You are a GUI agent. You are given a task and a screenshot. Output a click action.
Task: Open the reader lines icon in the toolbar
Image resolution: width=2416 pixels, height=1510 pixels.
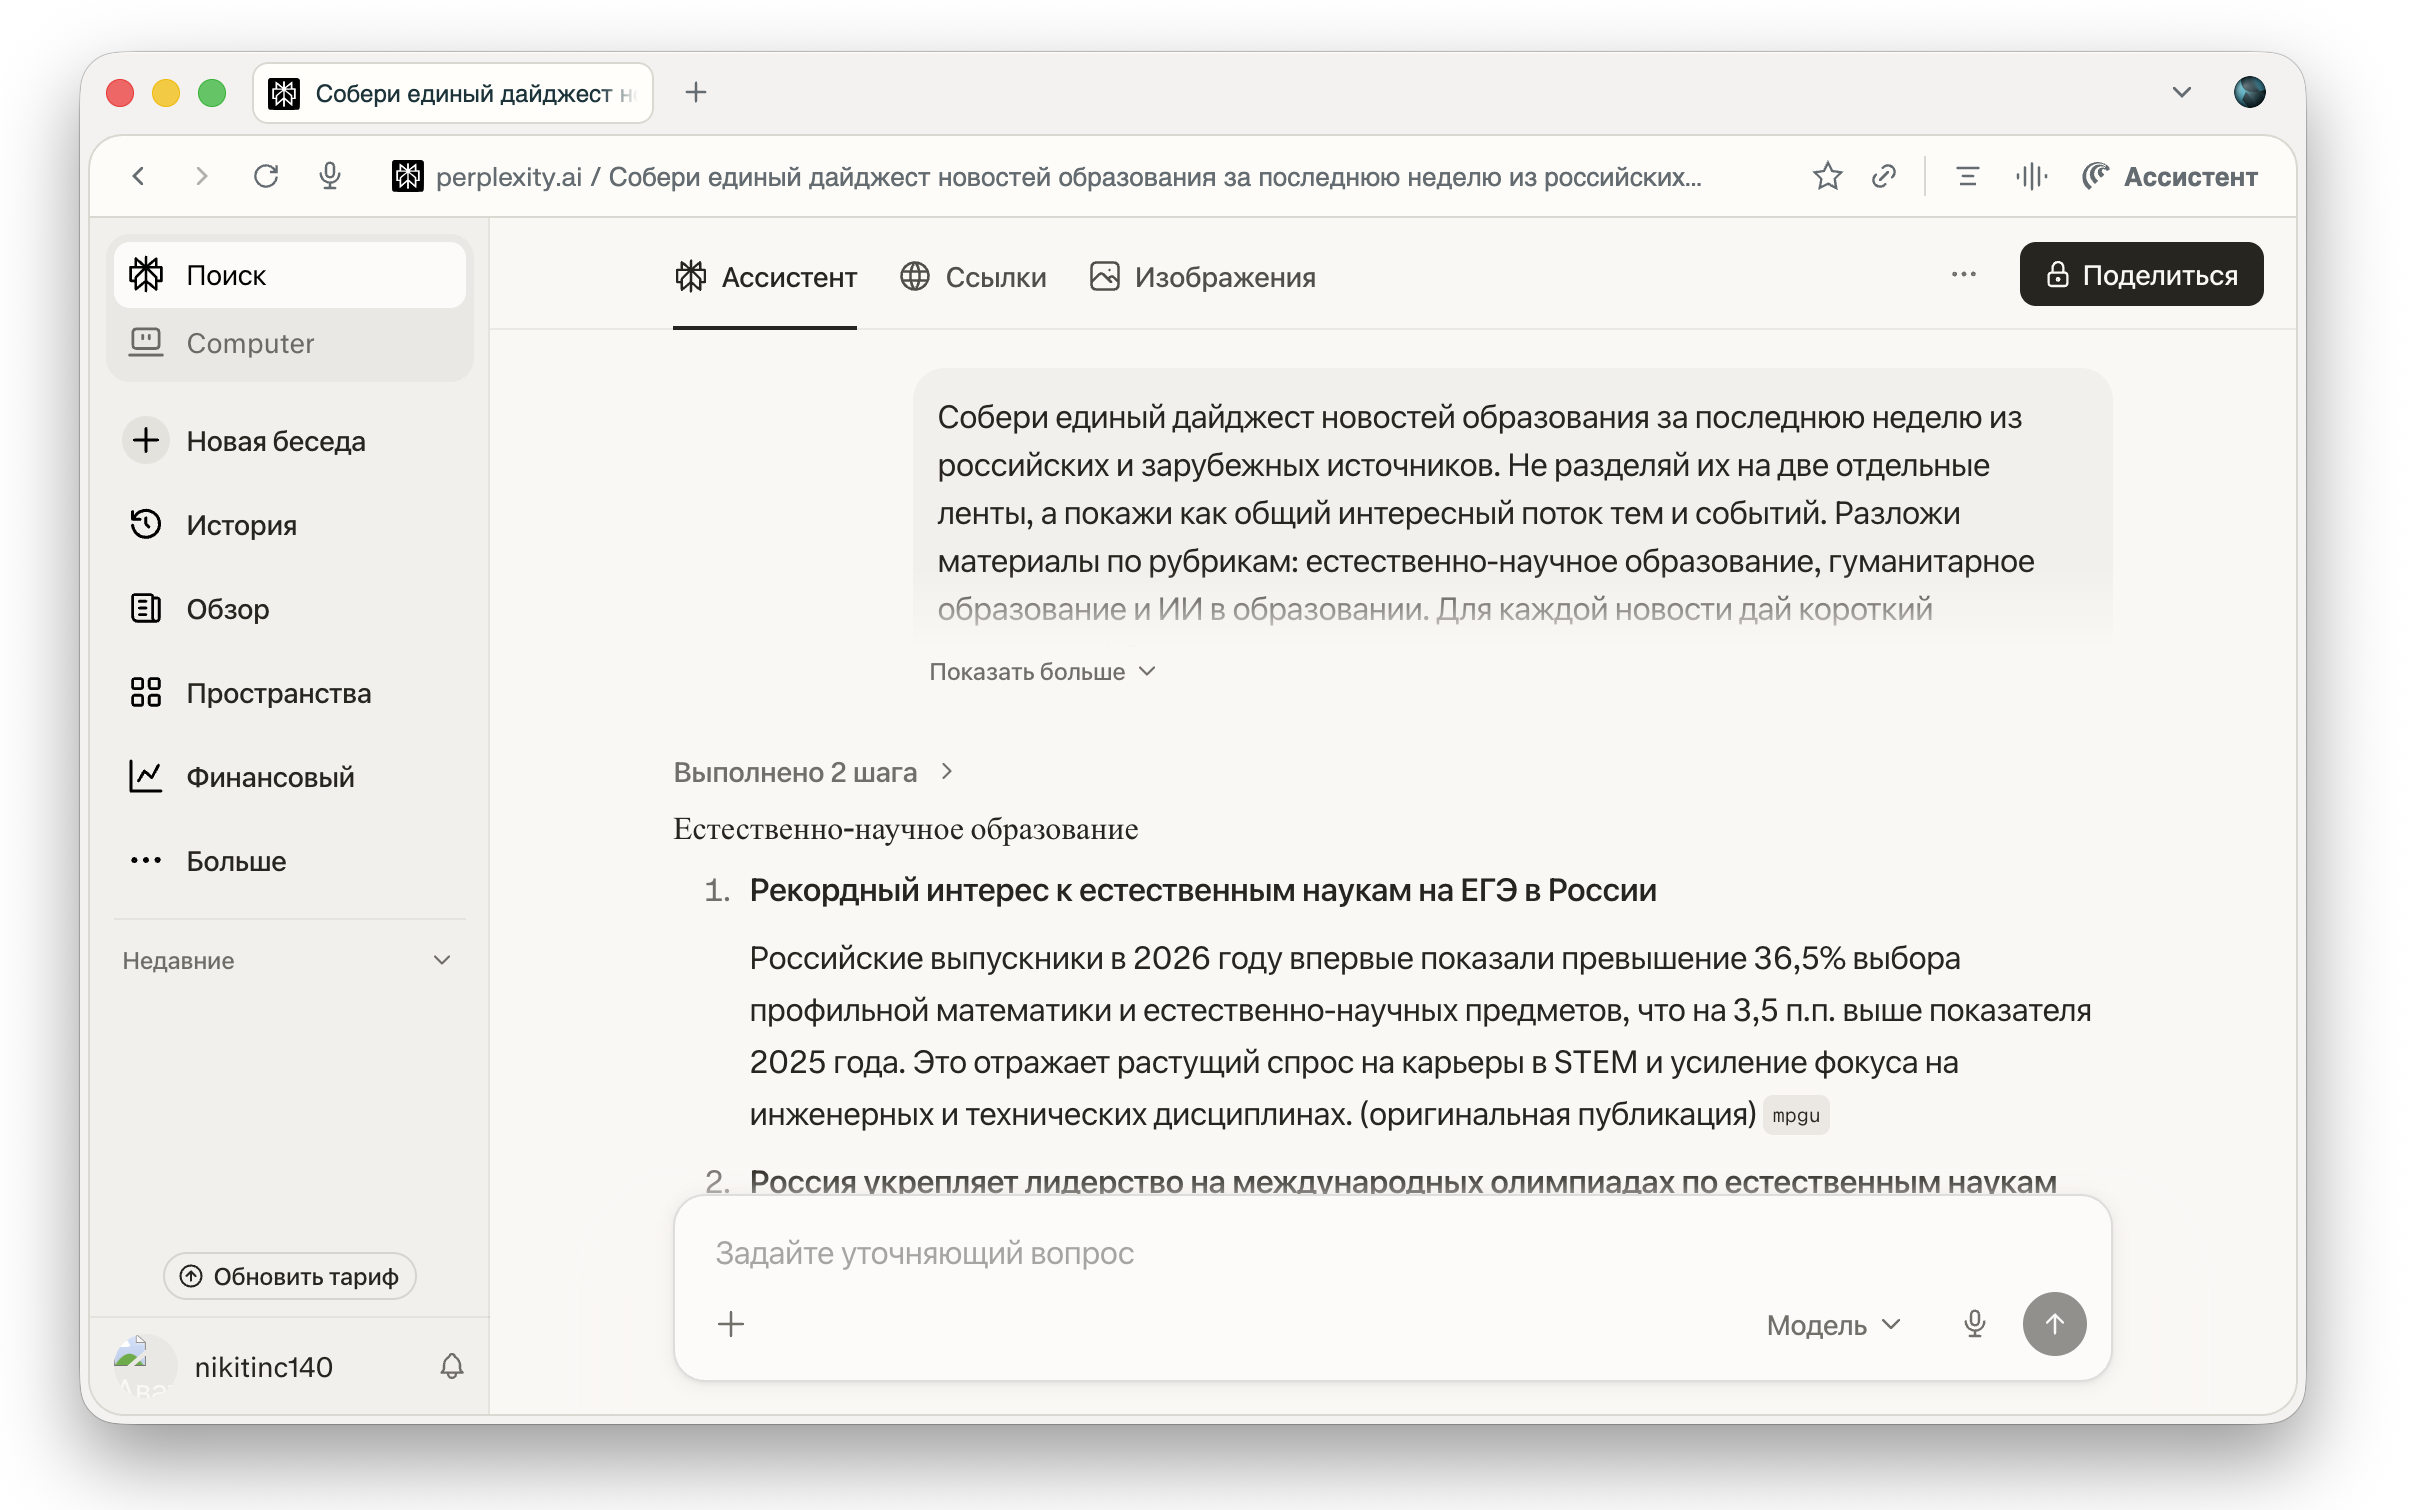(1967, 176)
